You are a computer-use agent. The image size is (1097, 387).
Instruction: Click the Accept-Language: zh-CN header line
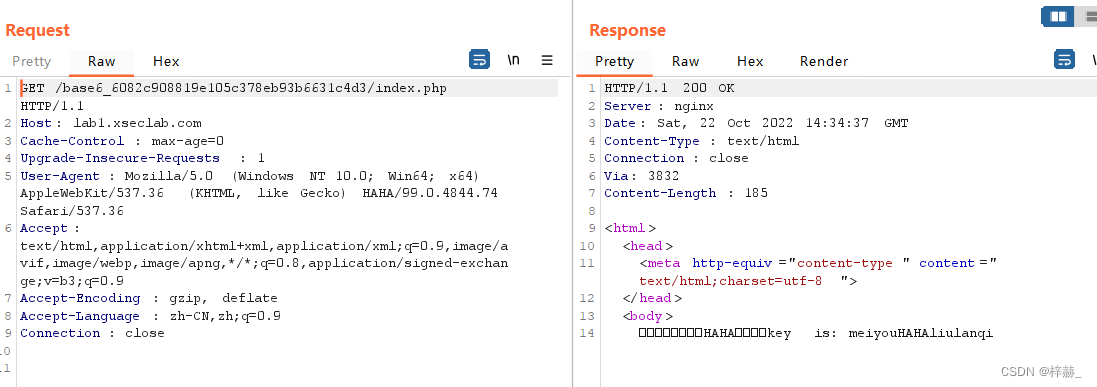[x=150, y=316]
